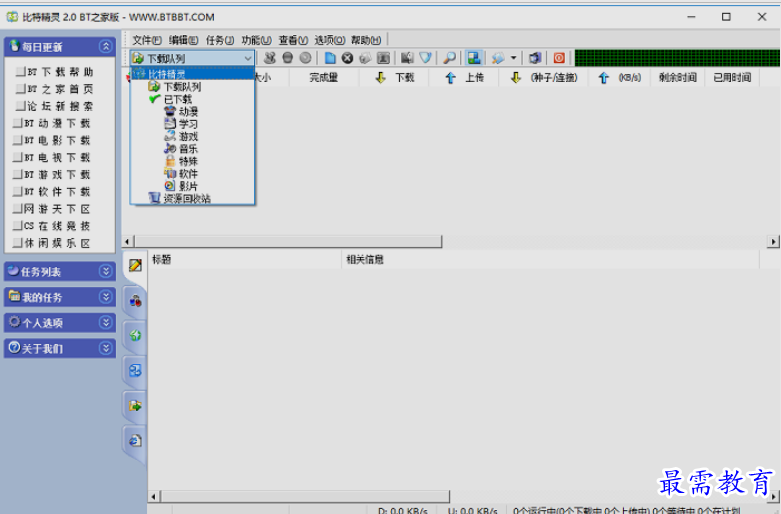The height and width of the screenshot is (514, 781).
Task: Open the 任务(J) menu
Action: click(220, 40)
